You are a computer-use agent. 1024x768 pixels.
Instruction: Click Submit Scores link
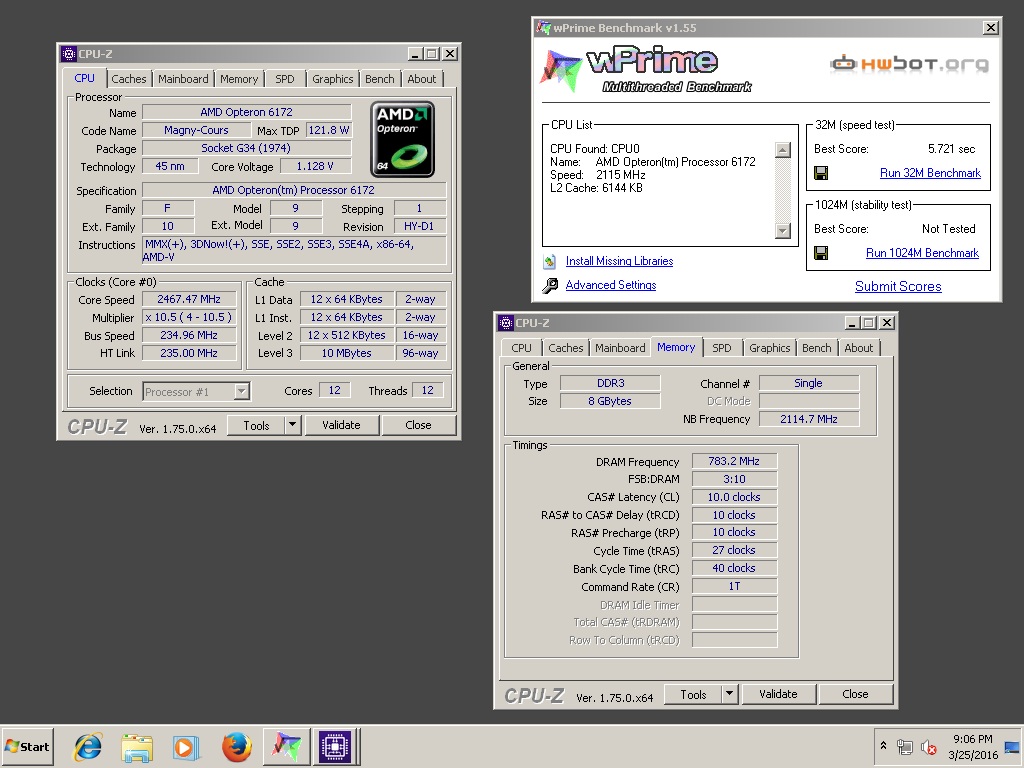[898, 286]
